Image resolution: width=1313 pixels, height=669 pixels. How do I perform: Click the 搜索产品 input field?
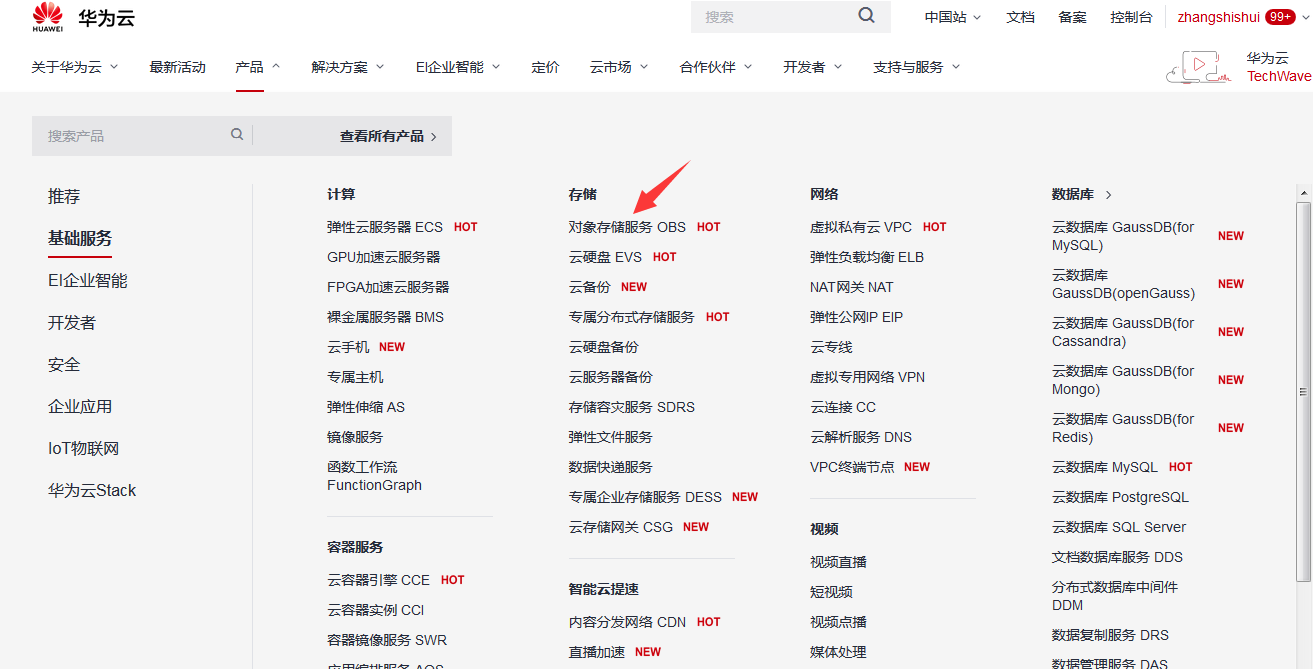tap(130, 135)
